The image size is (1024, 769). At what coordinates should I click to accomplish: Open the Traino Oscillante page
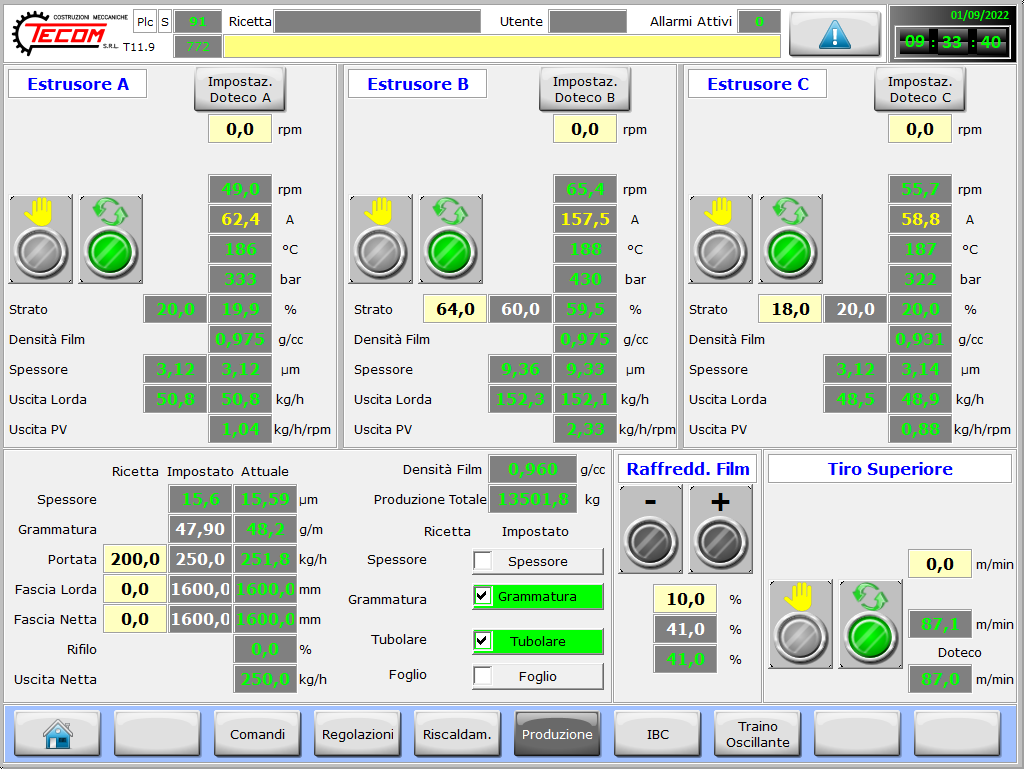tap(757, 734)
